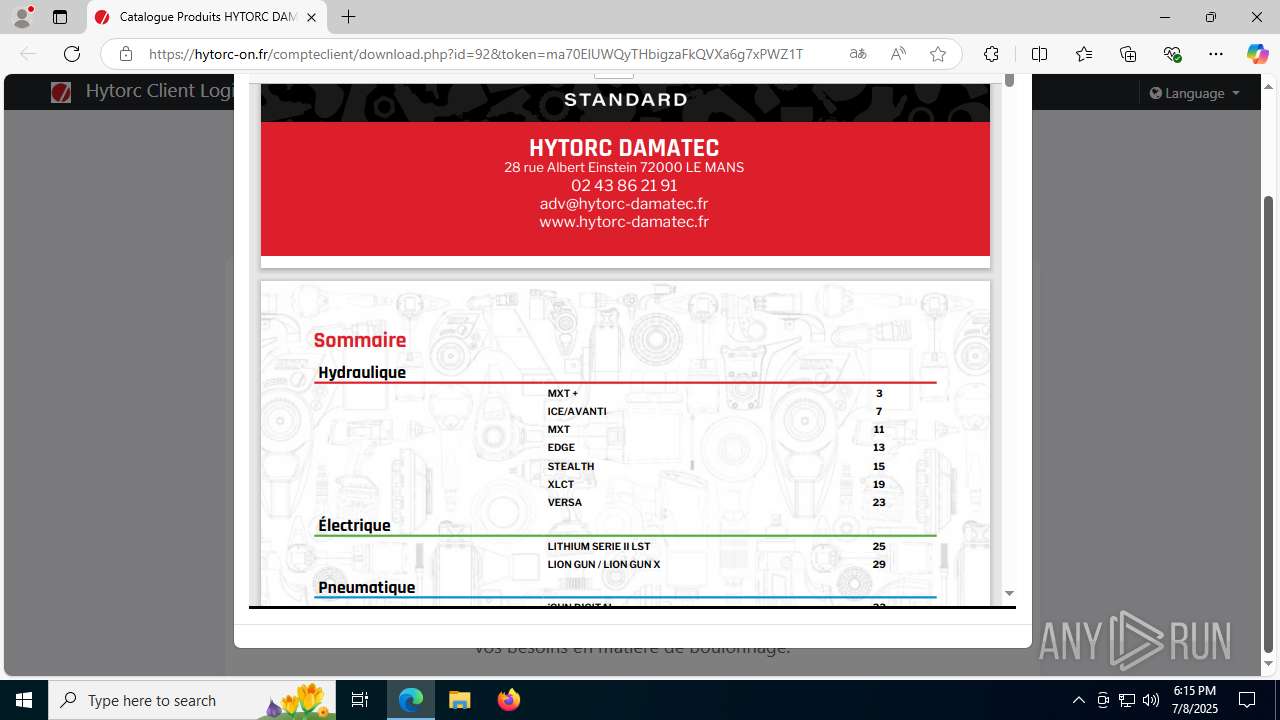Screen dimensions: 1280x720
Task: Open Task View on the taskbar
Action: pos(360,700)
